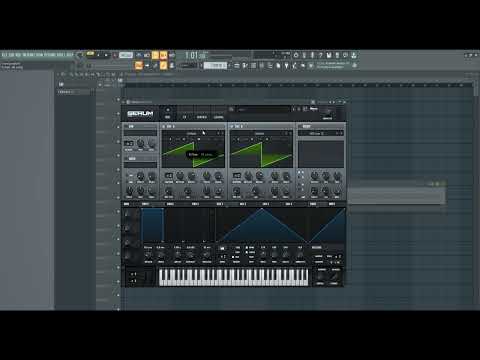Select next filter type with right arrow

(x=341, y=133)
